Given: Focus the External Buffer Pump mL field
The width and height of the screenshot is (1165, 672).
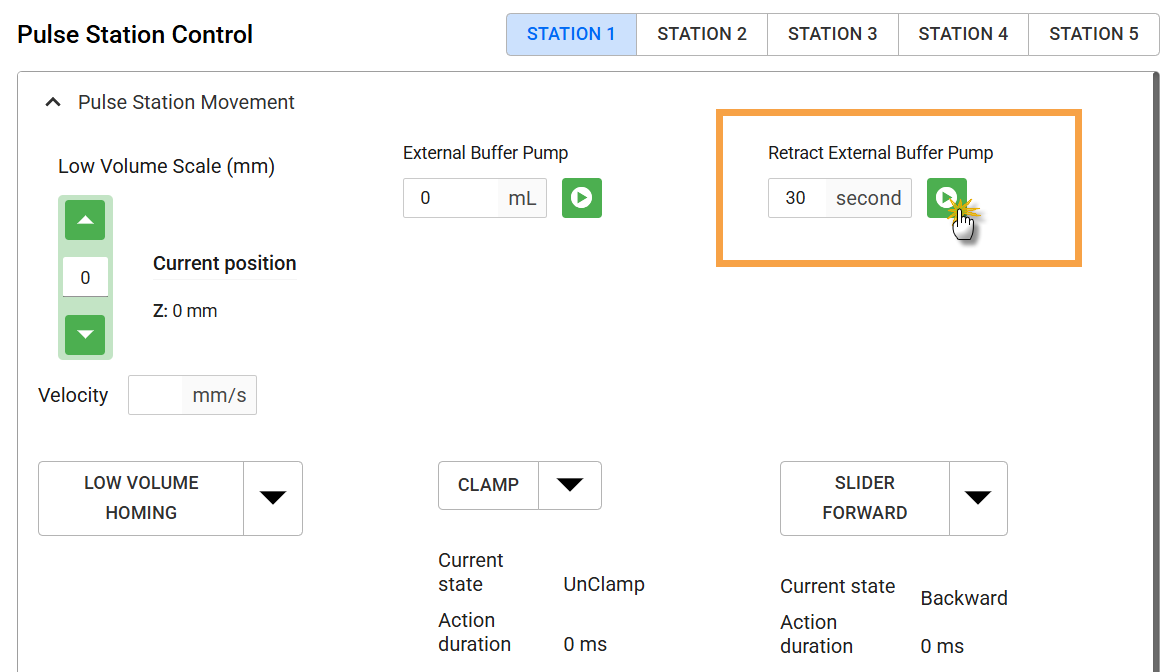Looking at the screenshot, I should pyautogui.click(x=451, y=198).
